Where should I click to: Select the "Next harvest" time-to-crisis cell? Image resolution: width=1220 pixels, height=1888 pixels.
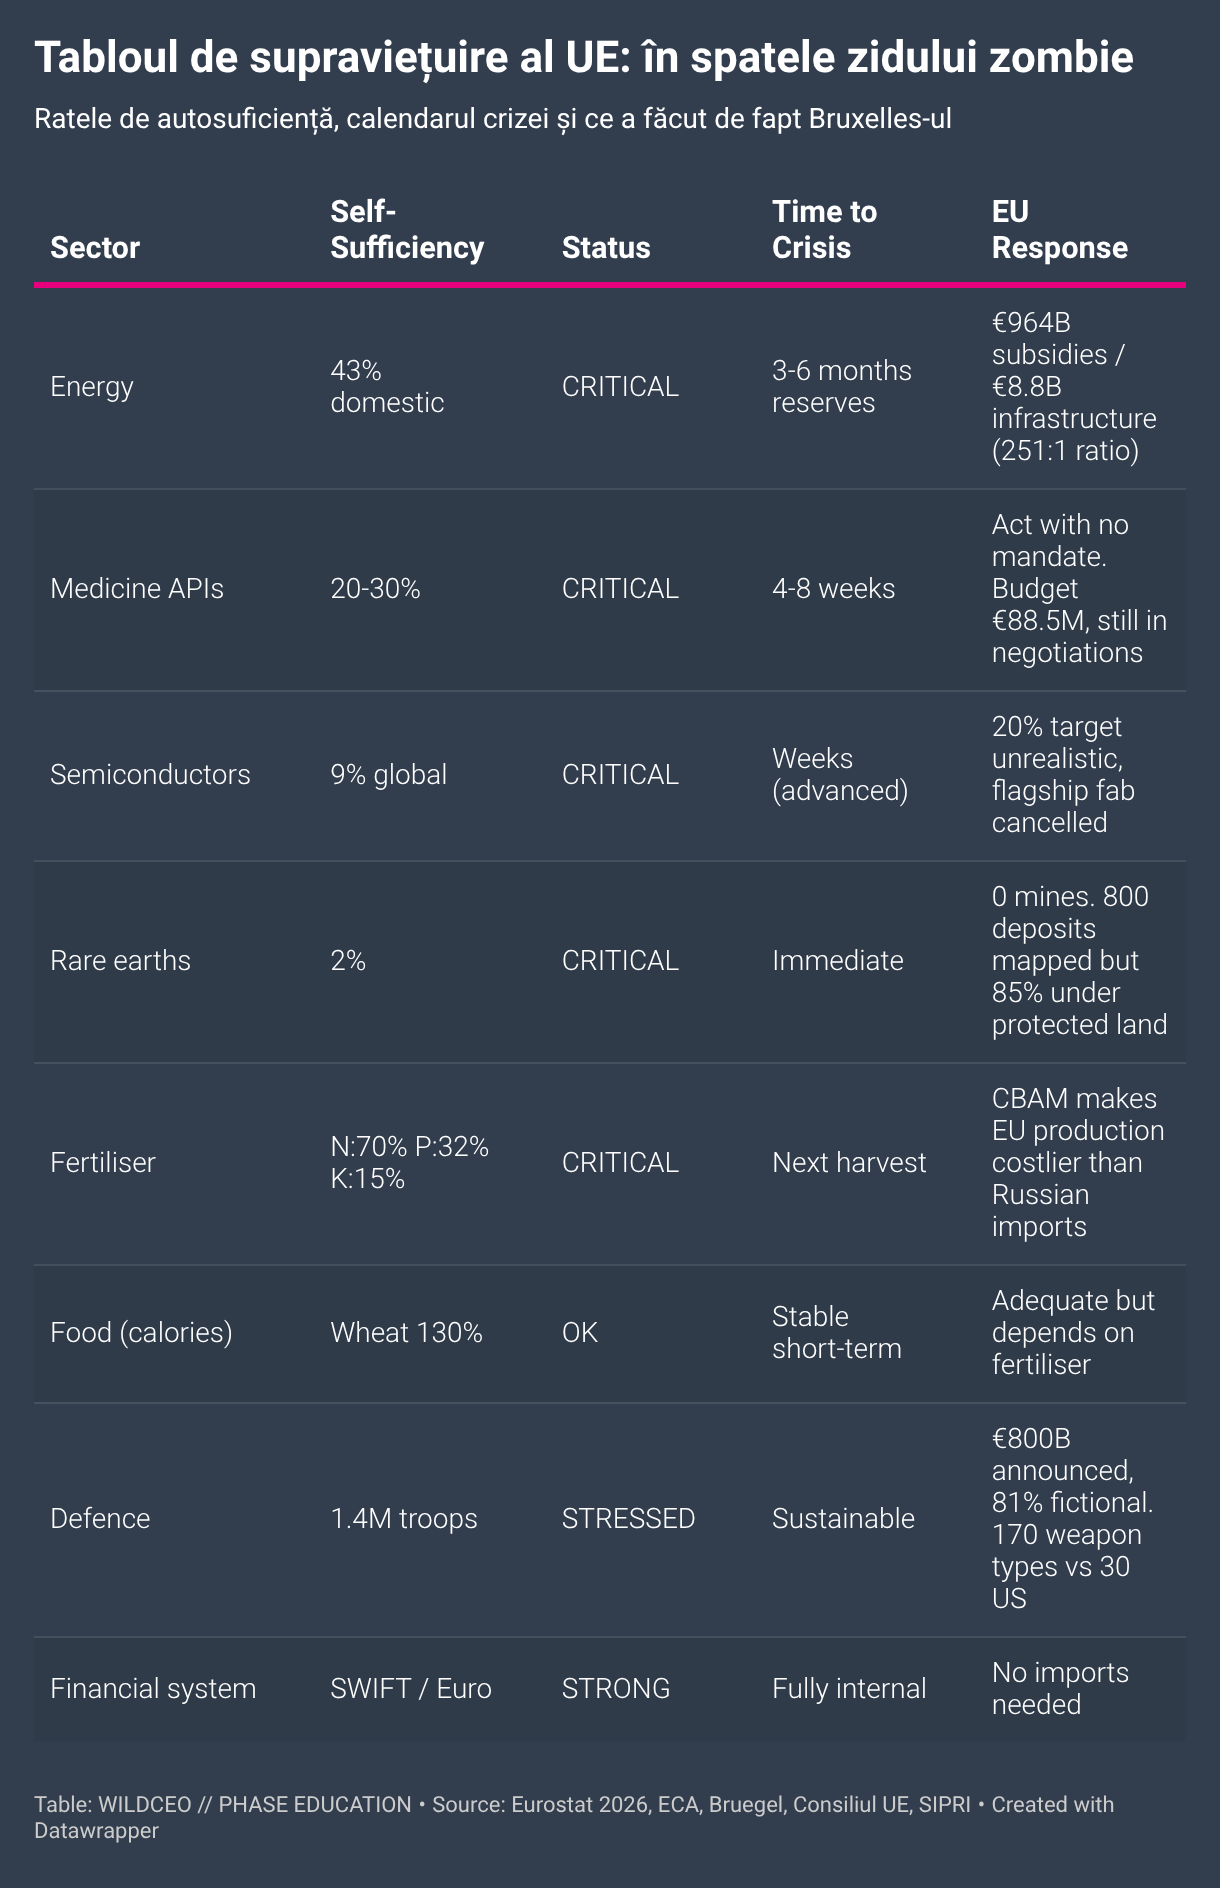849,1162
